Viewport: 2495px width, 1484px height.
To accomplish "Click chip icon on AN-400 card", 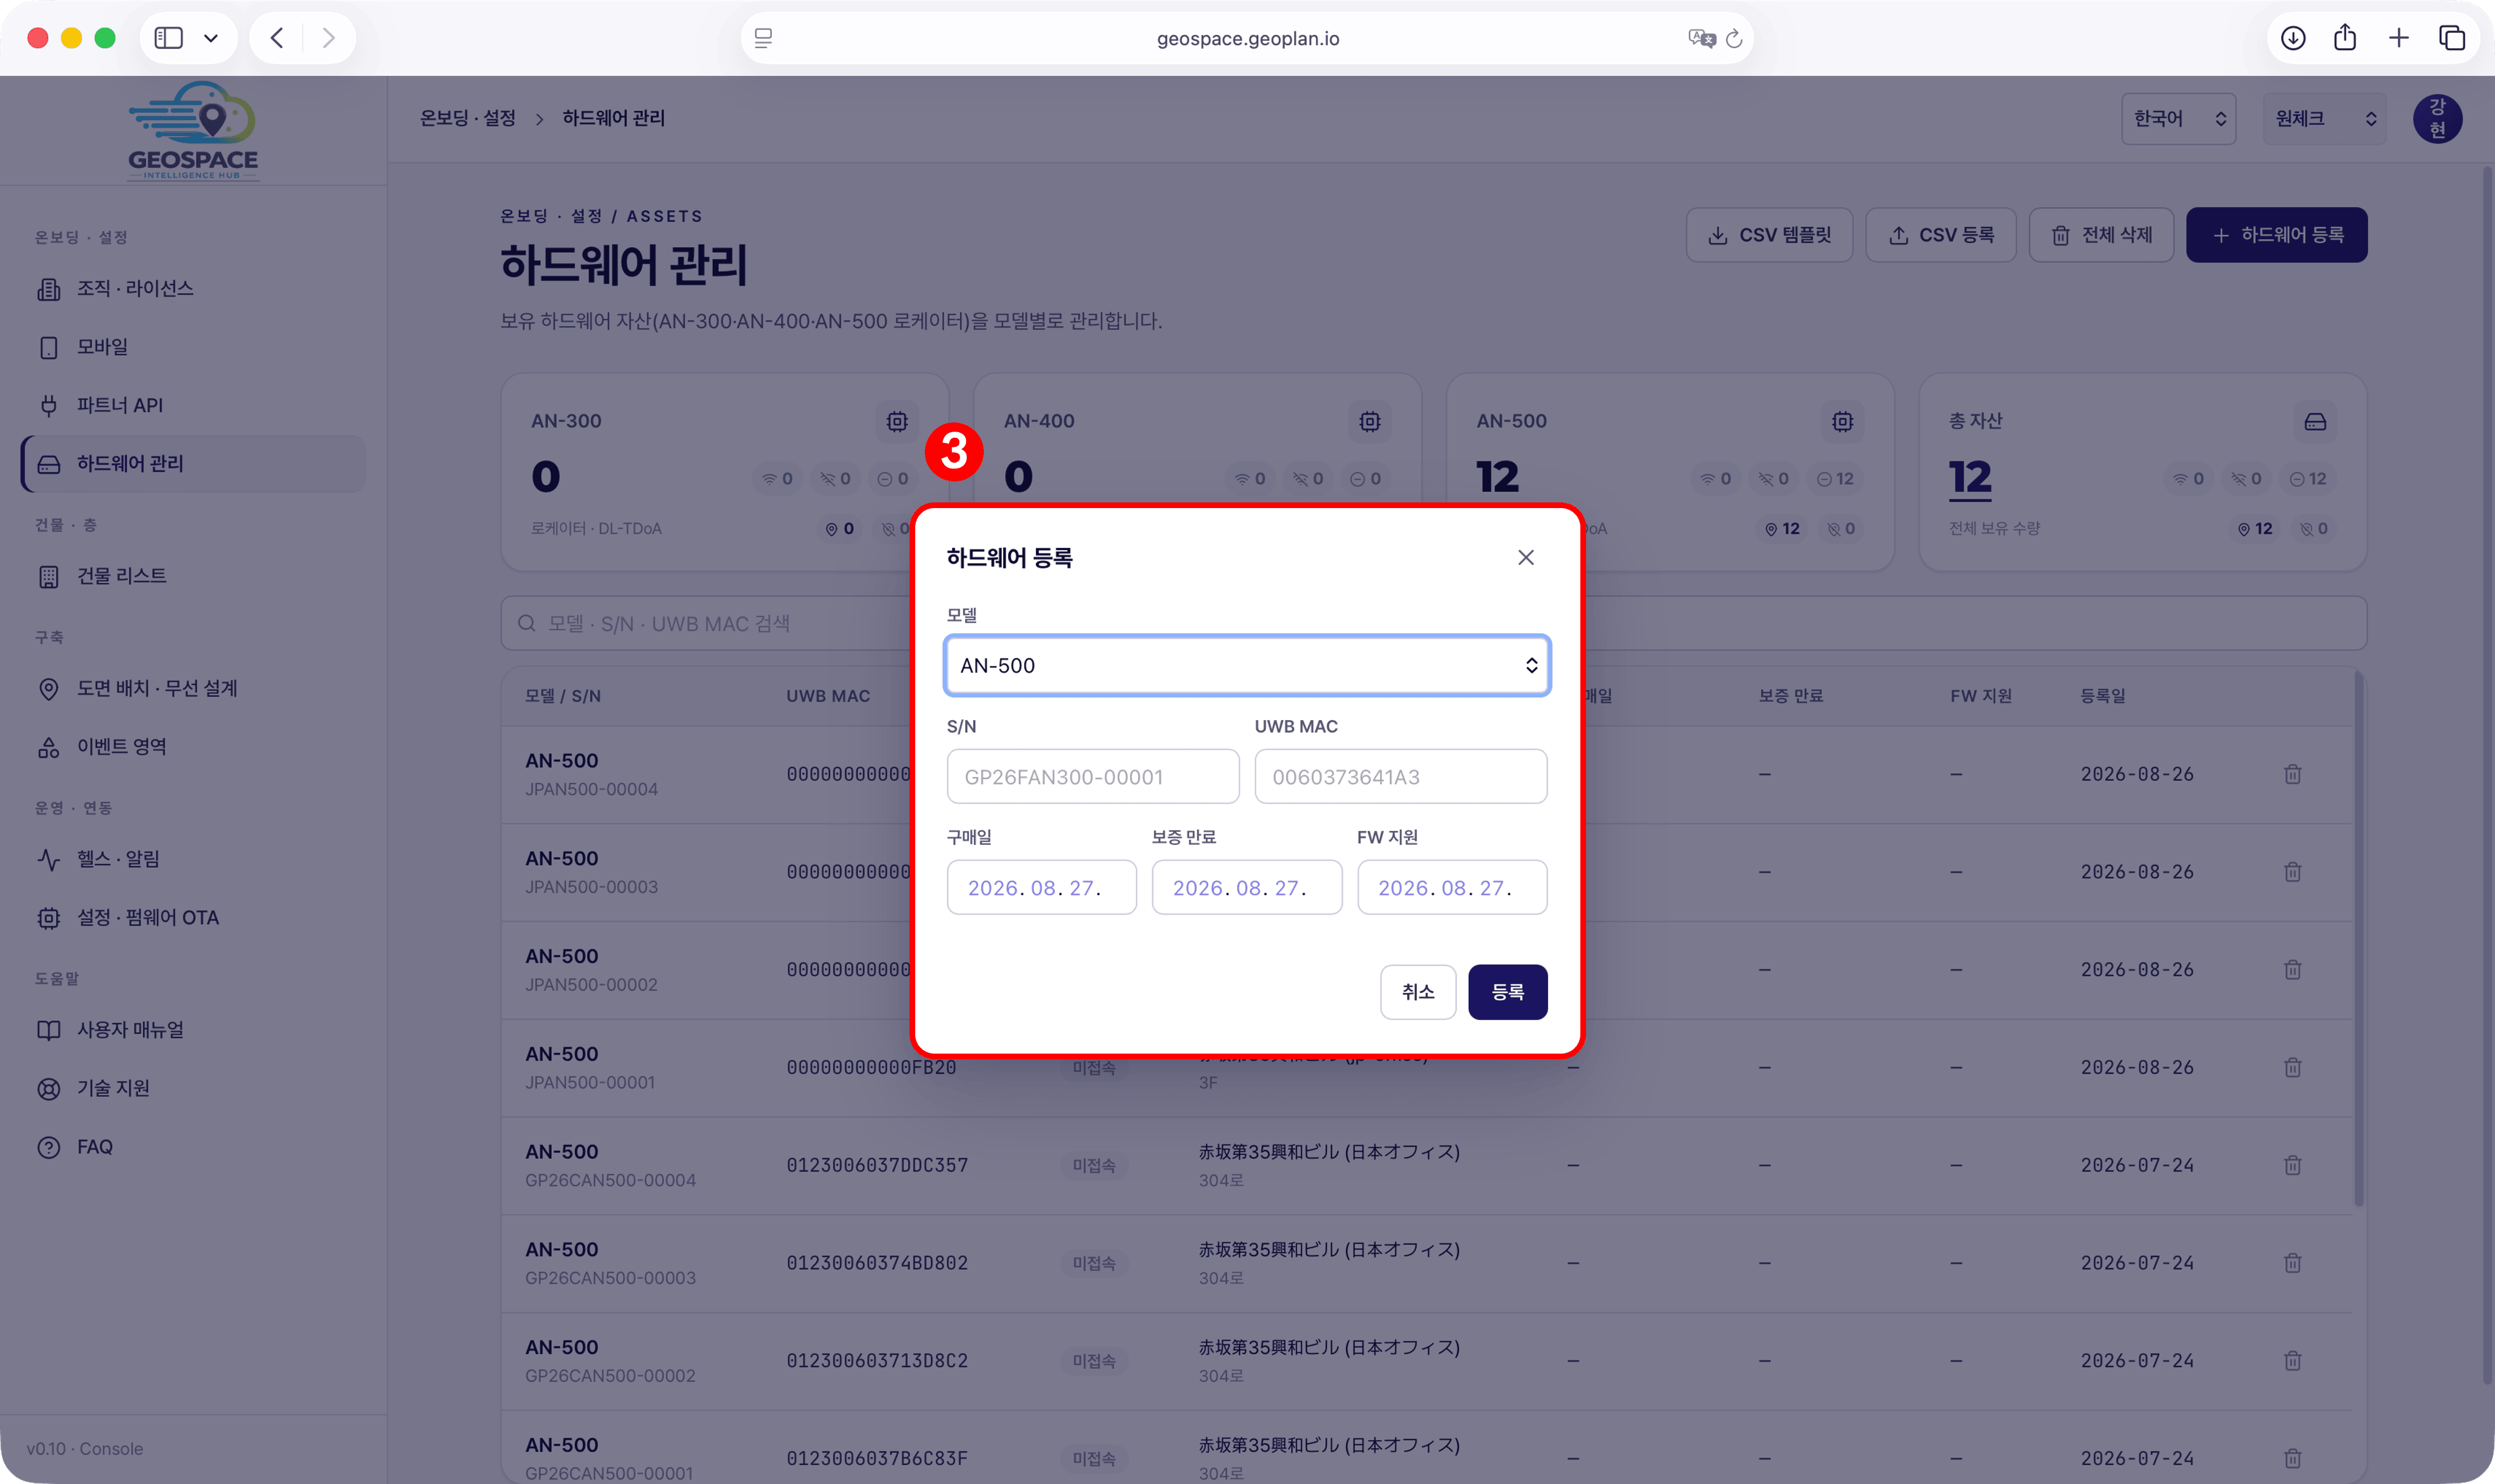I will (x=1369, y=421).
